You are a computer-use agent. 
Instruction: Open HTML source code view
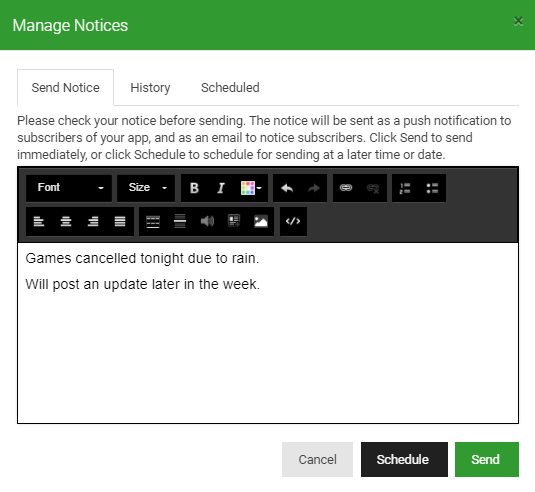(x=293, y=221)
